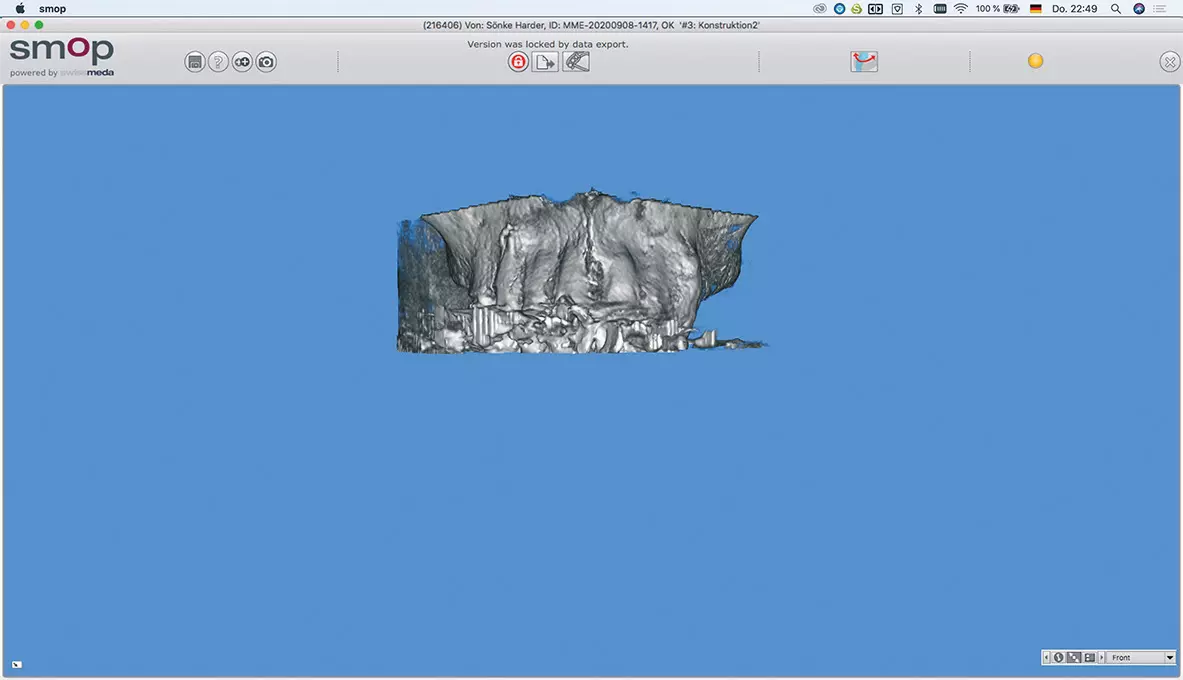Open Siri from the menu bar
The image size is (1183, 680).
coord(1138,9)
